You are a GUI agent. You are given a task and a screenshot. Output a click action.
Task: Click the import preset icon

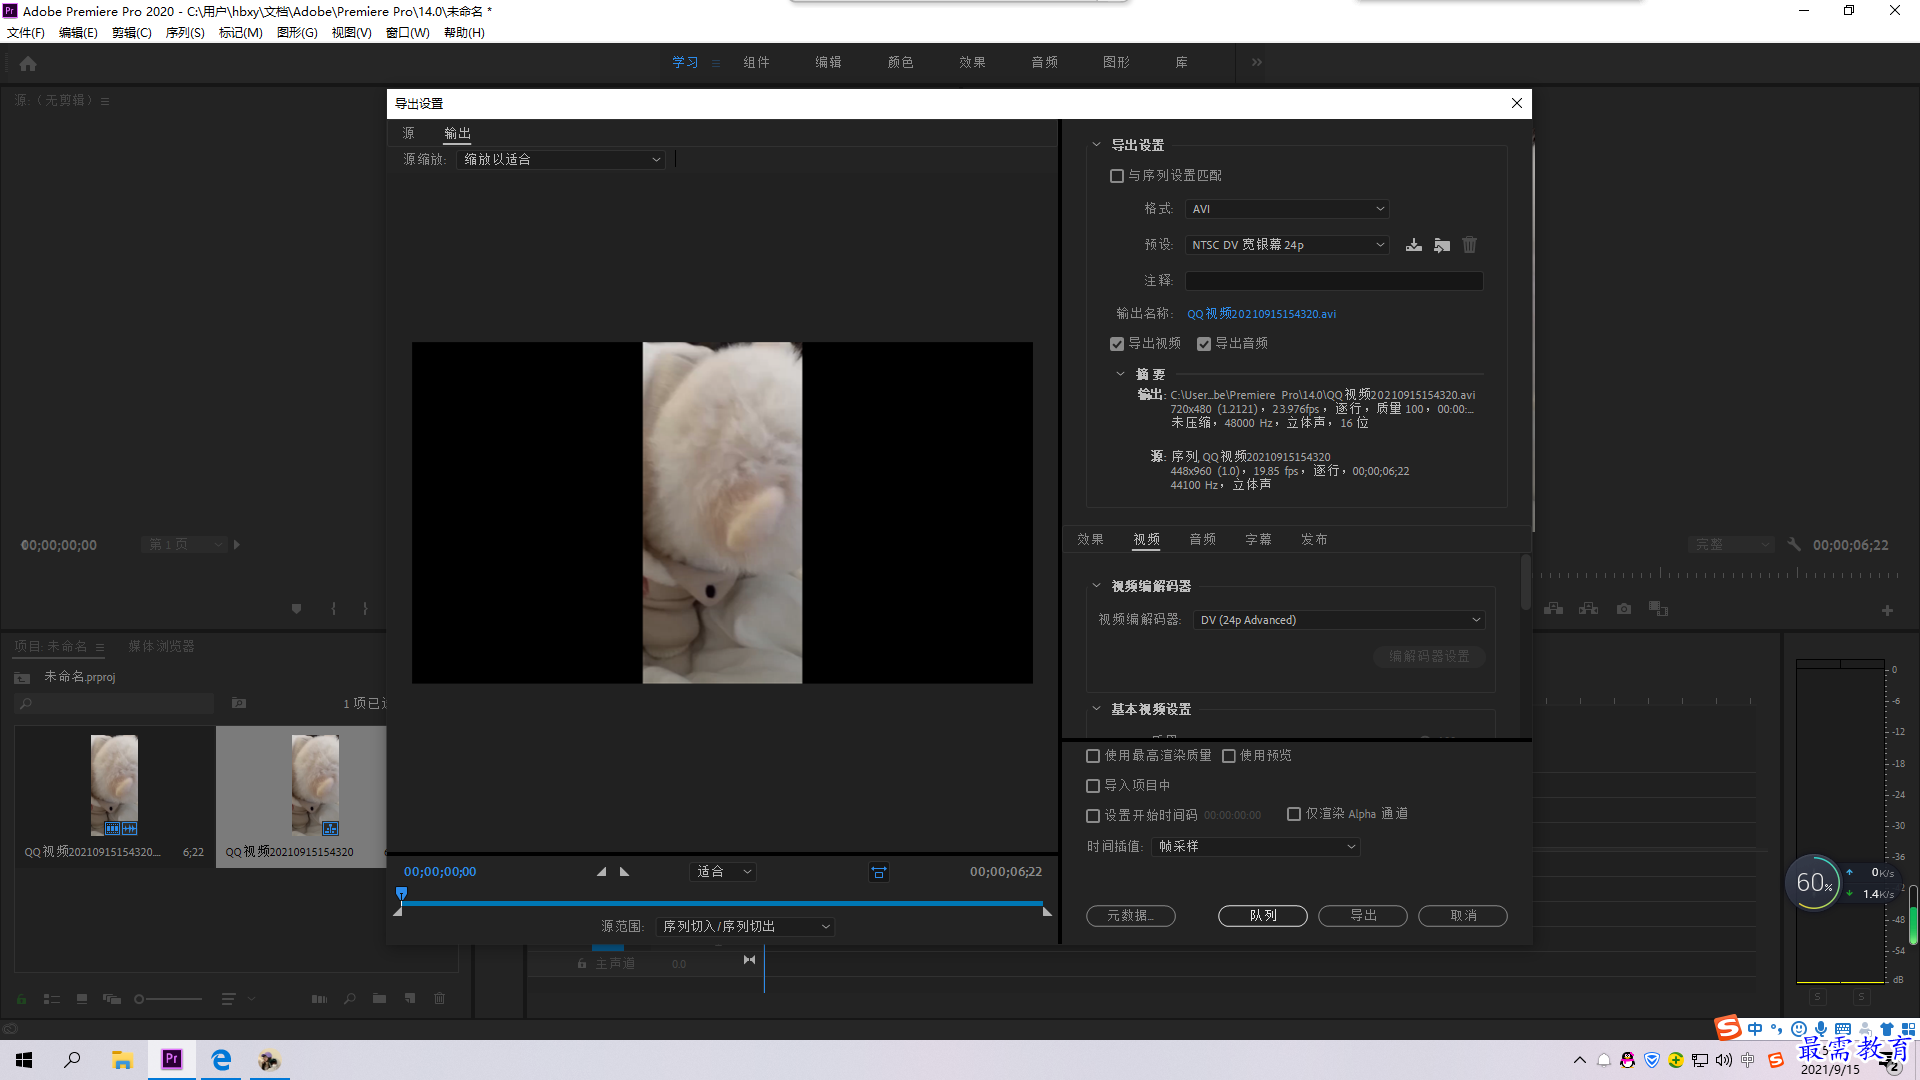(1441, 245)
